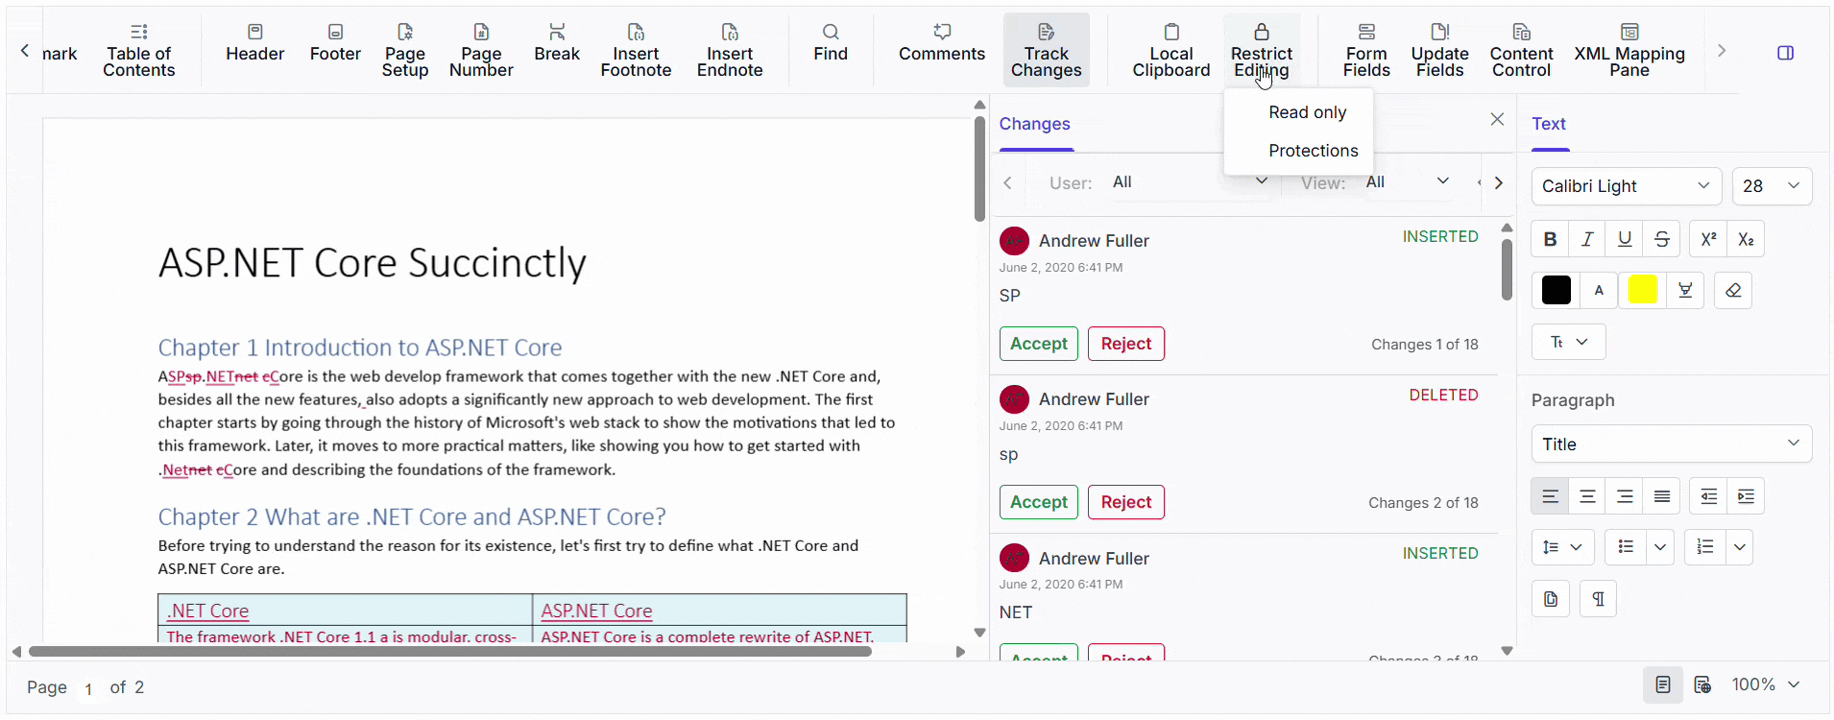
Task: Go to the previous change
Action: tap(1008, 183)
